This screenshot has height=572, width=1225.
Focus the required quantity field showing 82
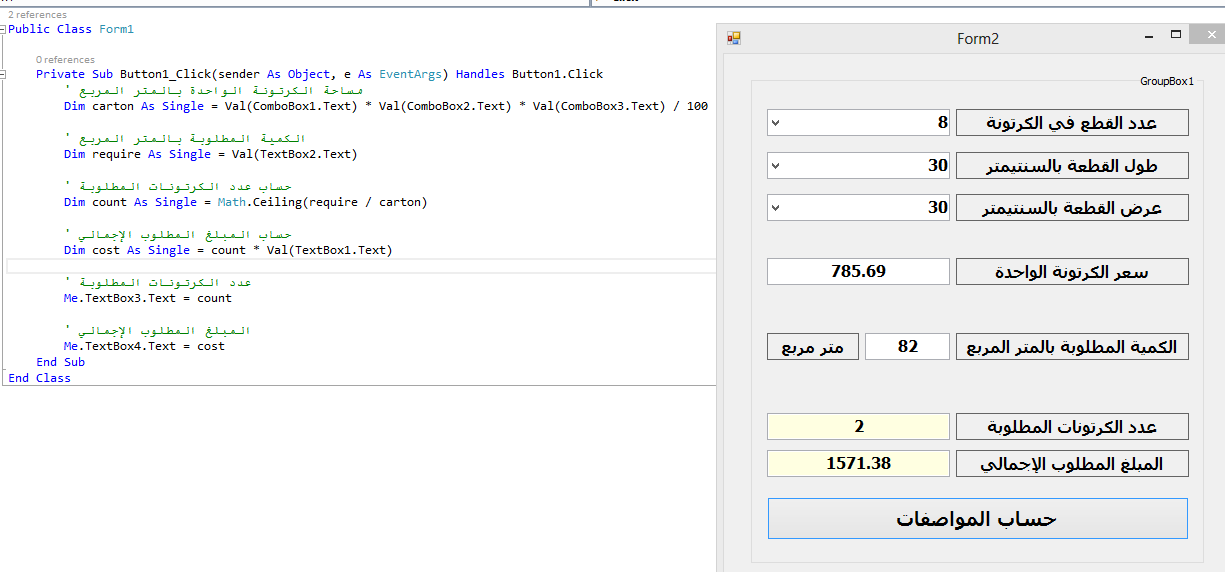pos(907,346)
